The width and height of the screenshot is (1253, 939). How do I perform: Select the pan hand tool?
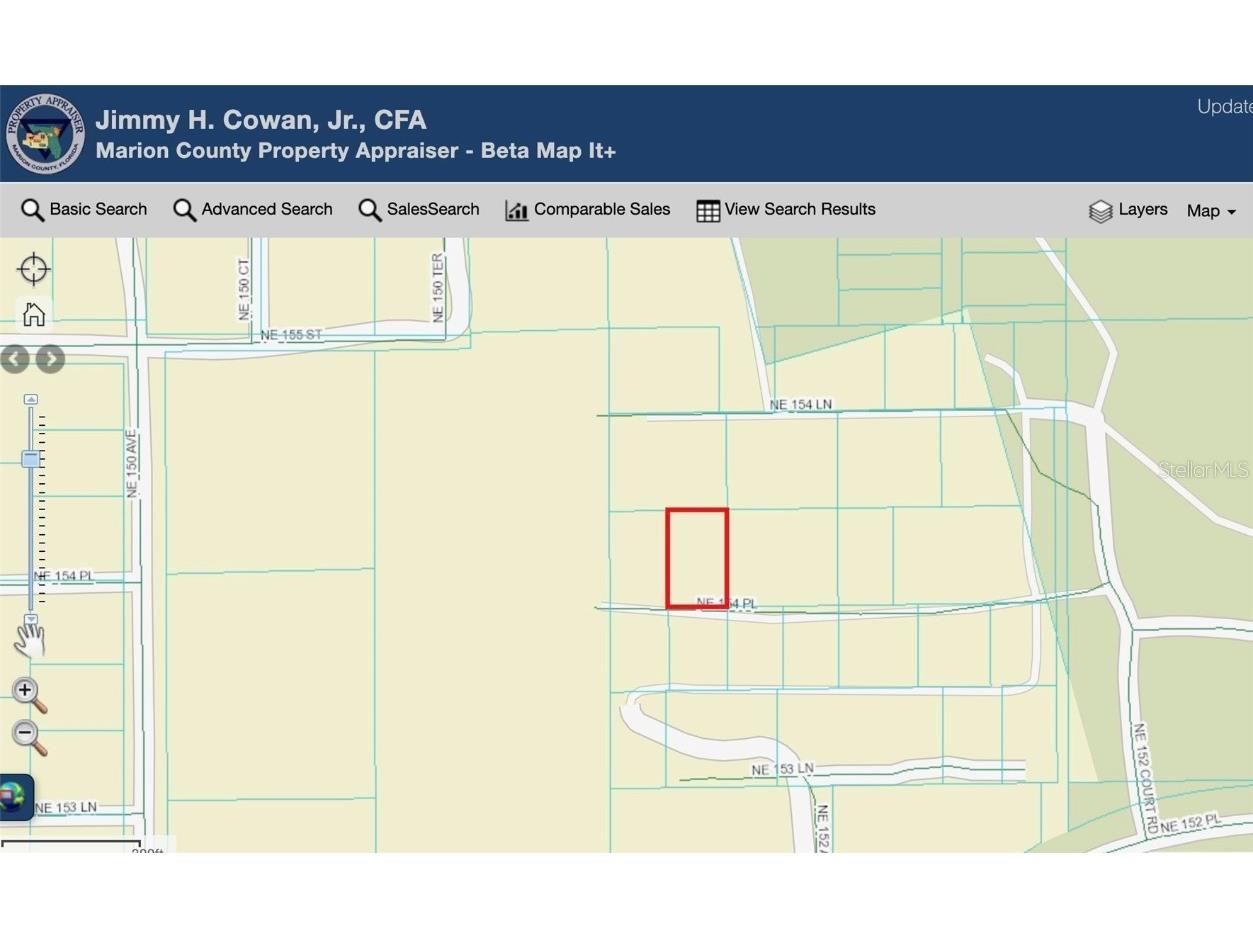30,638
